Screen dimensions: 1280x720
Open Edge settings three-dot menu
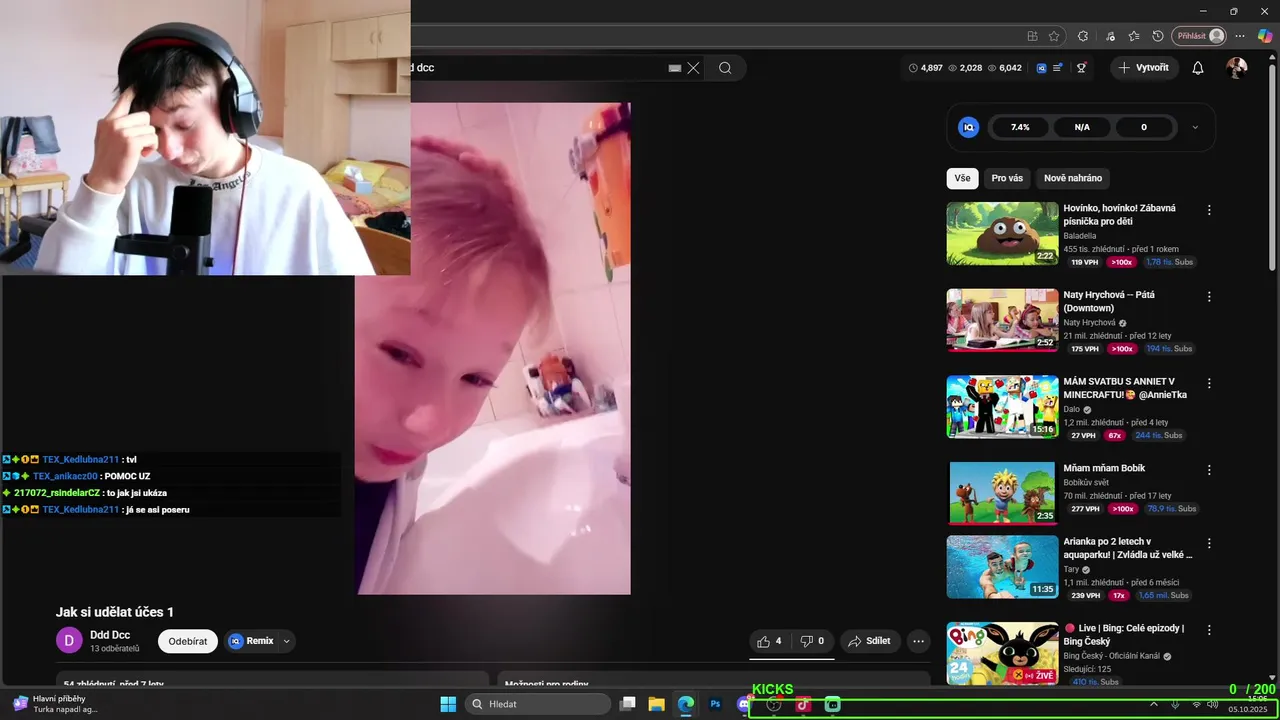pyautogui.click(x=1240, y=36)
